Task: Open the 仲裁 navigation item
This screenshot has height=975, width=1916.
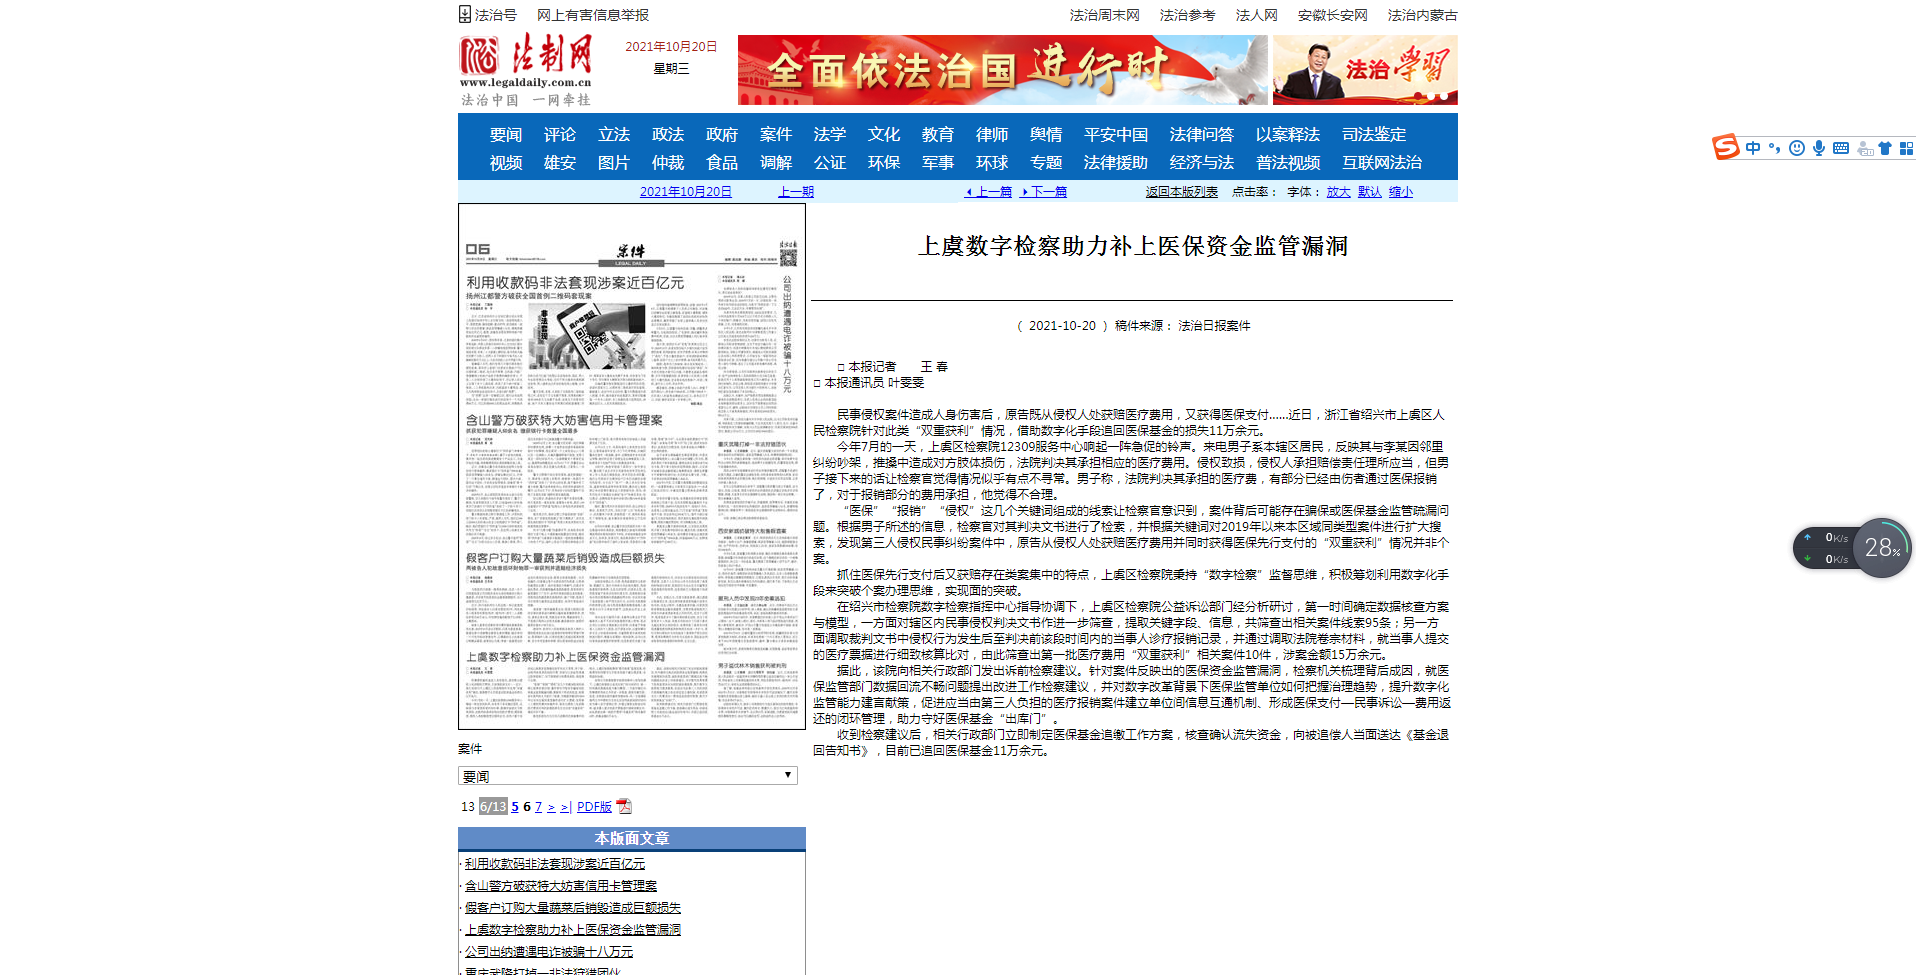Action: 668,162
